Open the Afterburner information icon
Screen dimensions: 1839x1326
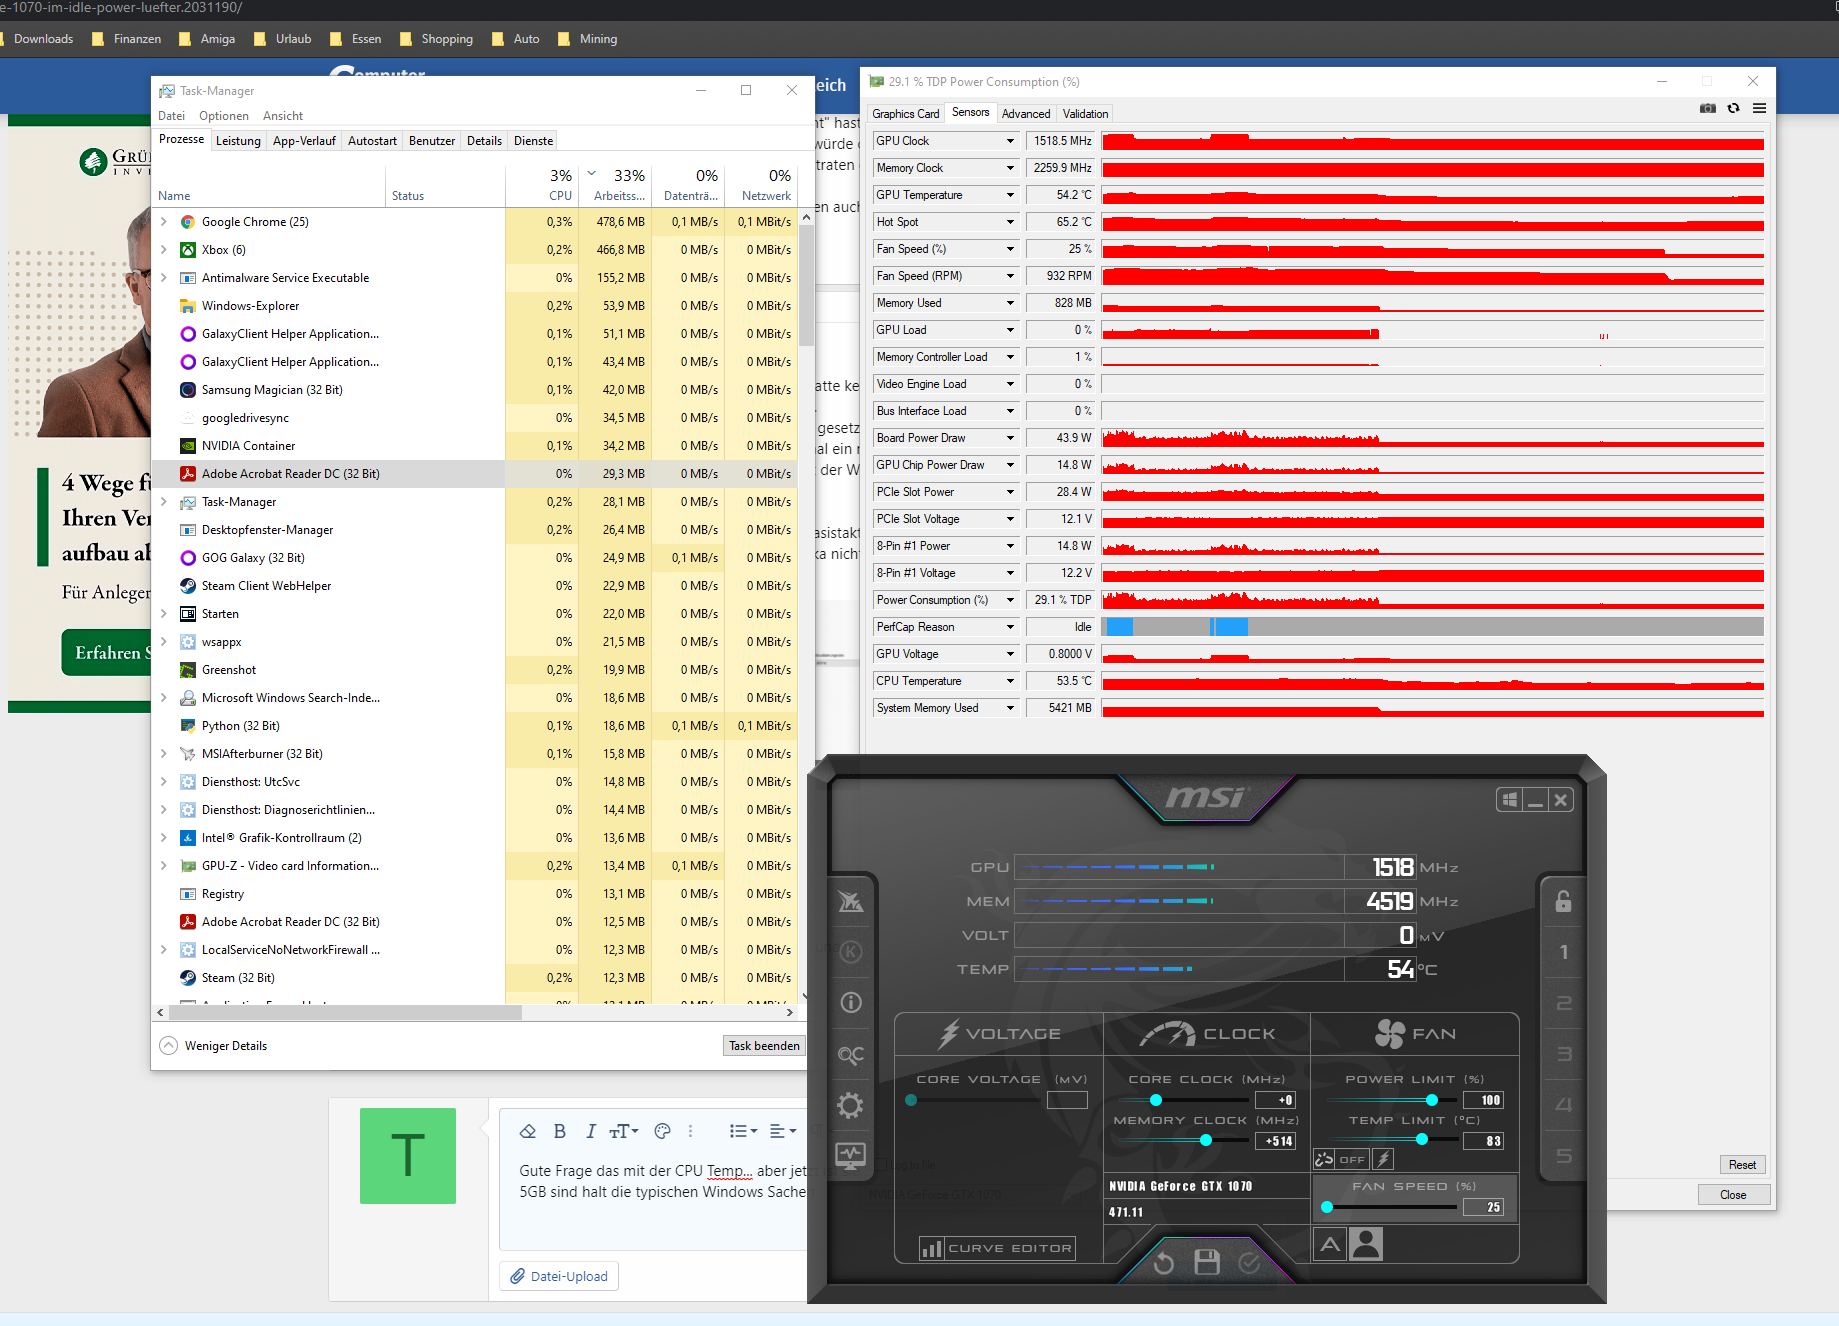851,1002
